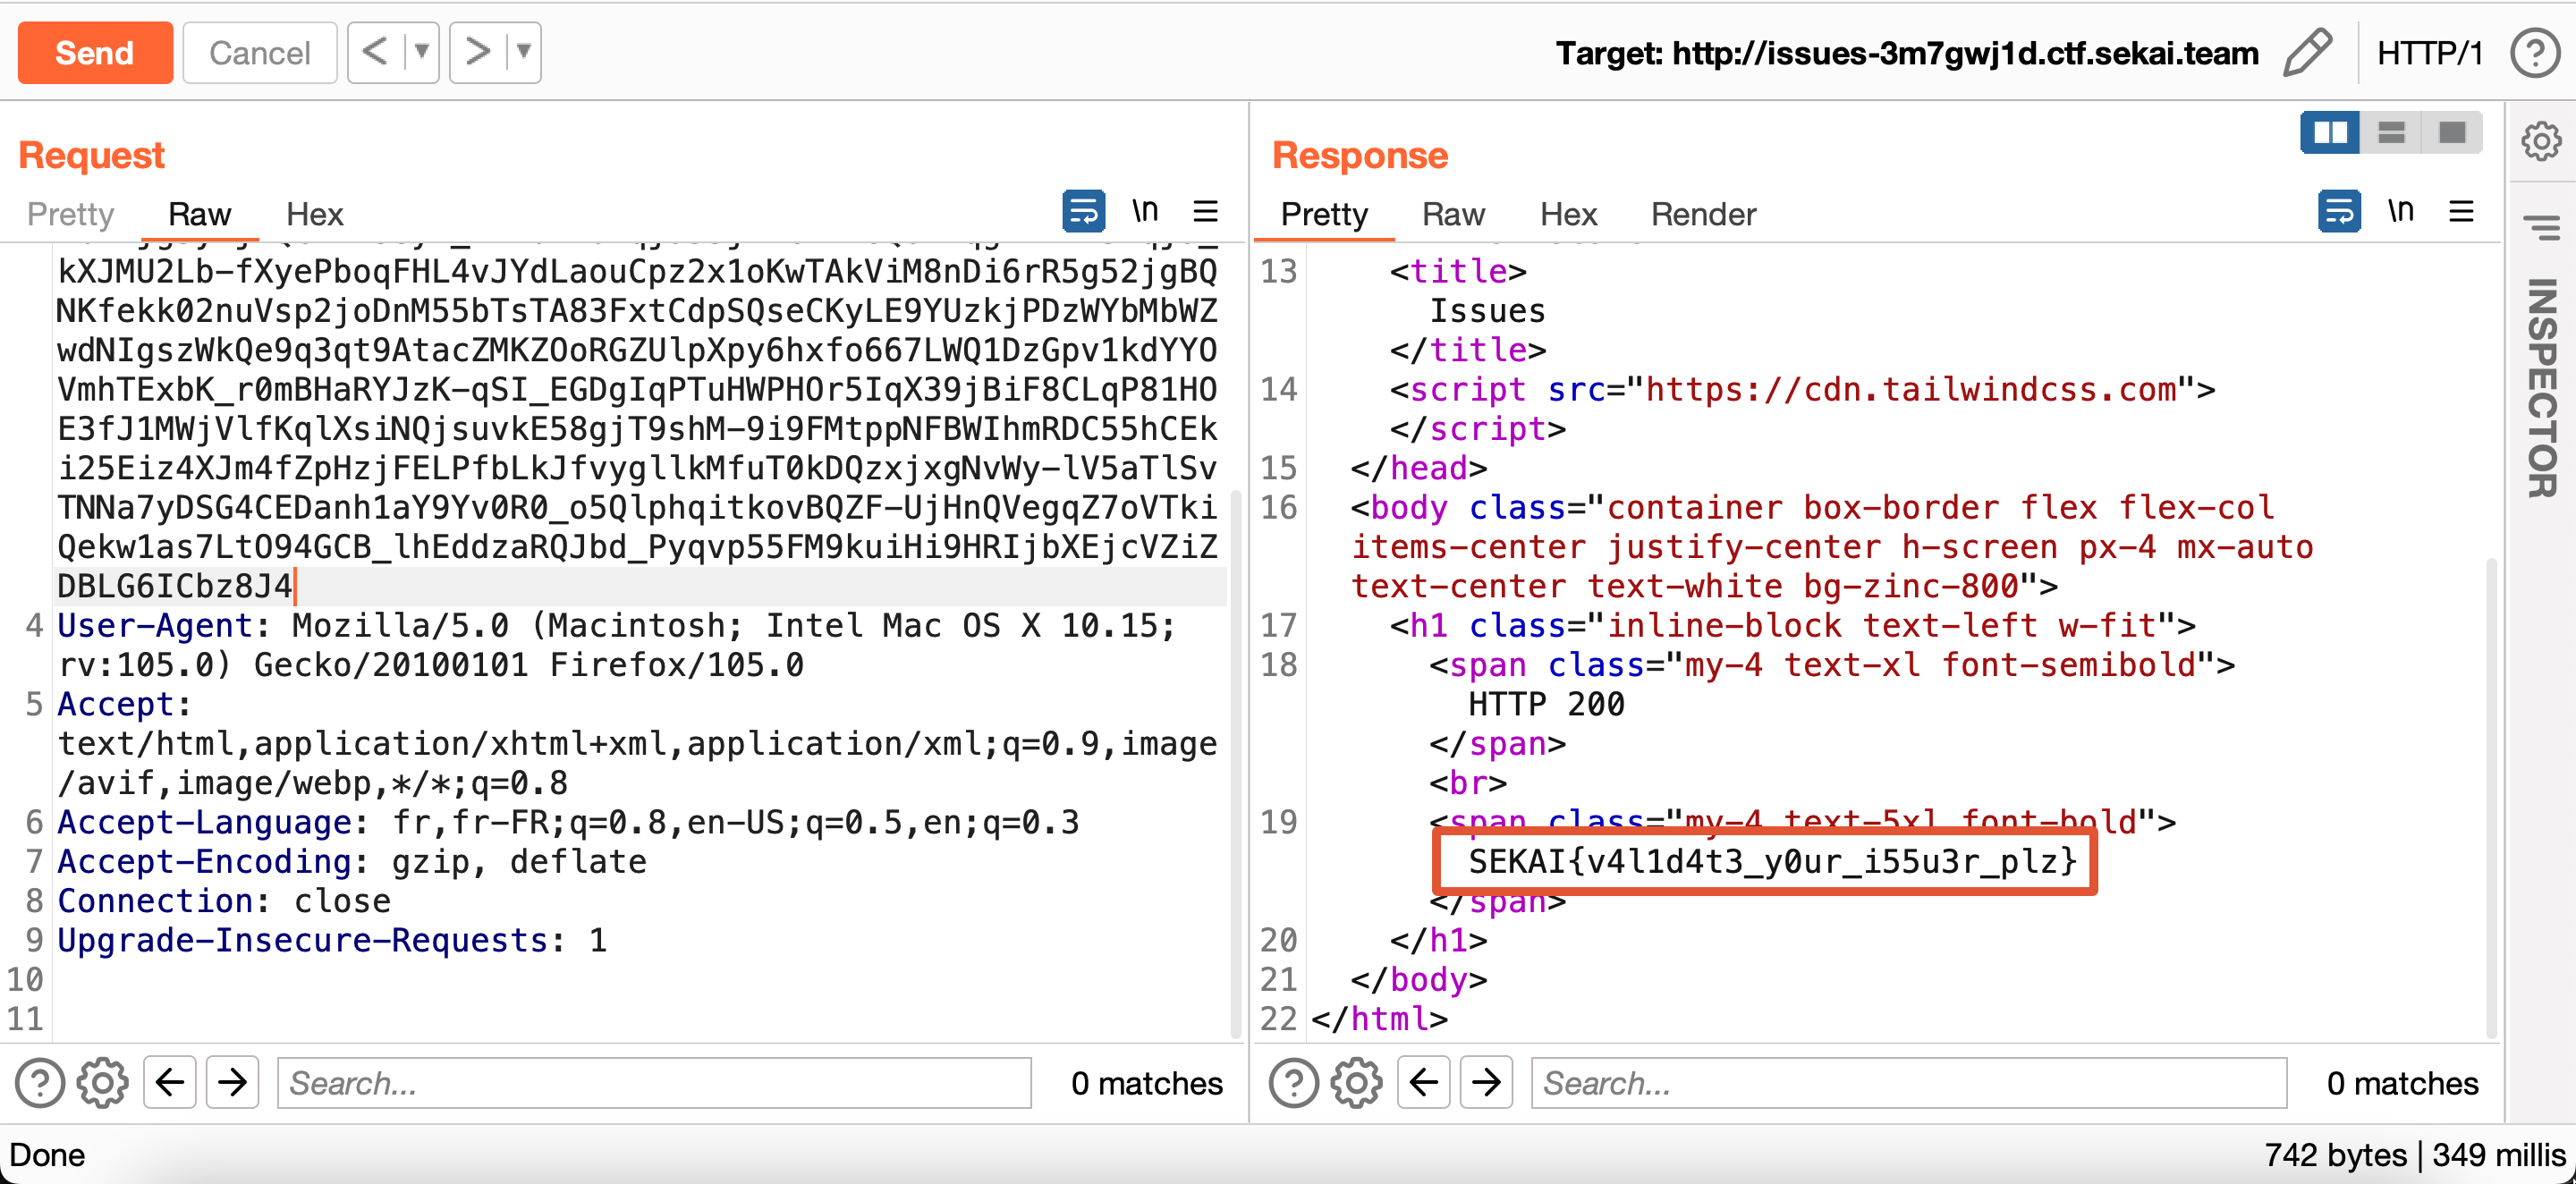Viewport: 2576px width, 1184px height.
Task: Toggle non-printable characters in Request editor
Action: pos(1145,210)
